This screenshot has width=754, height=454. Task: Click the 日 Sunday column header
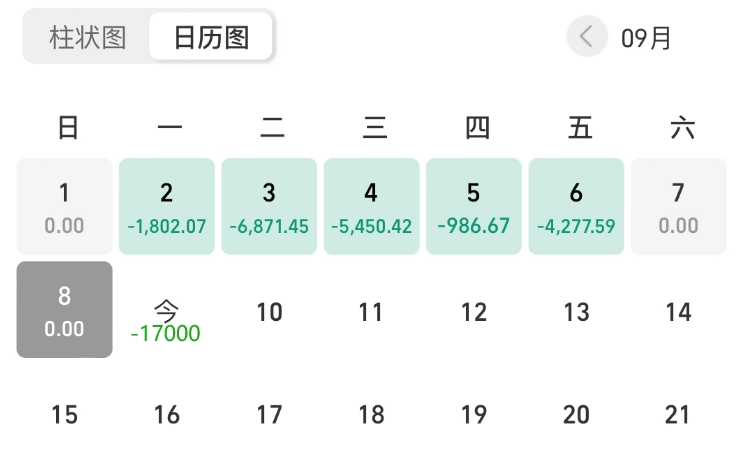(x=68, y=128)
